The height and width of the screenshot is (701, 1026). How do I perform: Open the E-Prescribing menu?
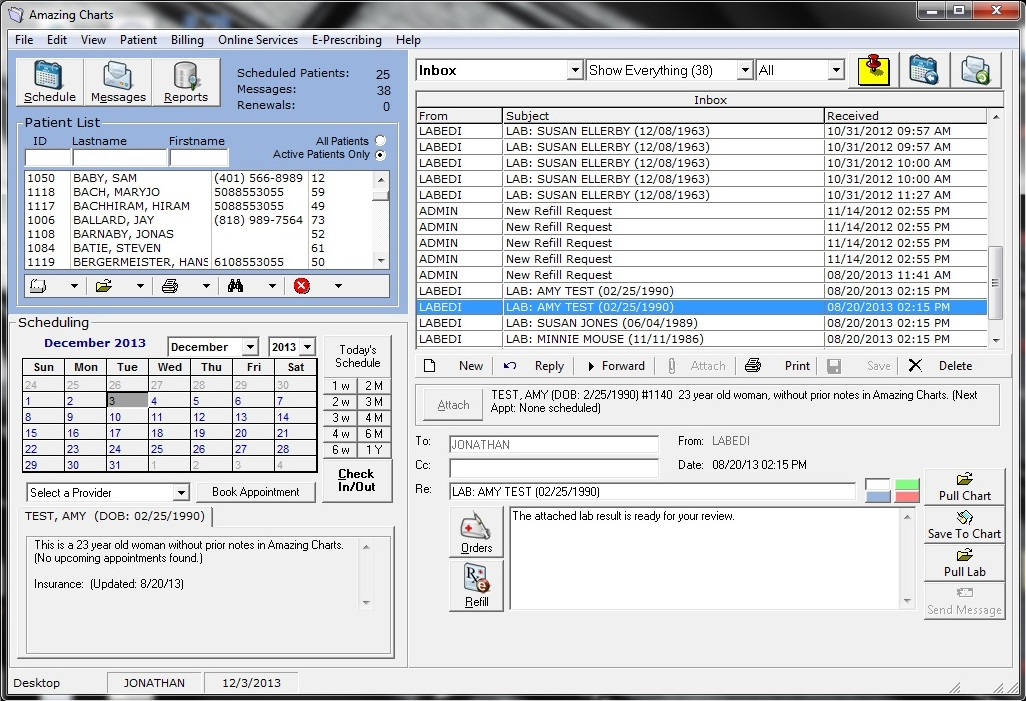click(x=346, y=40)
